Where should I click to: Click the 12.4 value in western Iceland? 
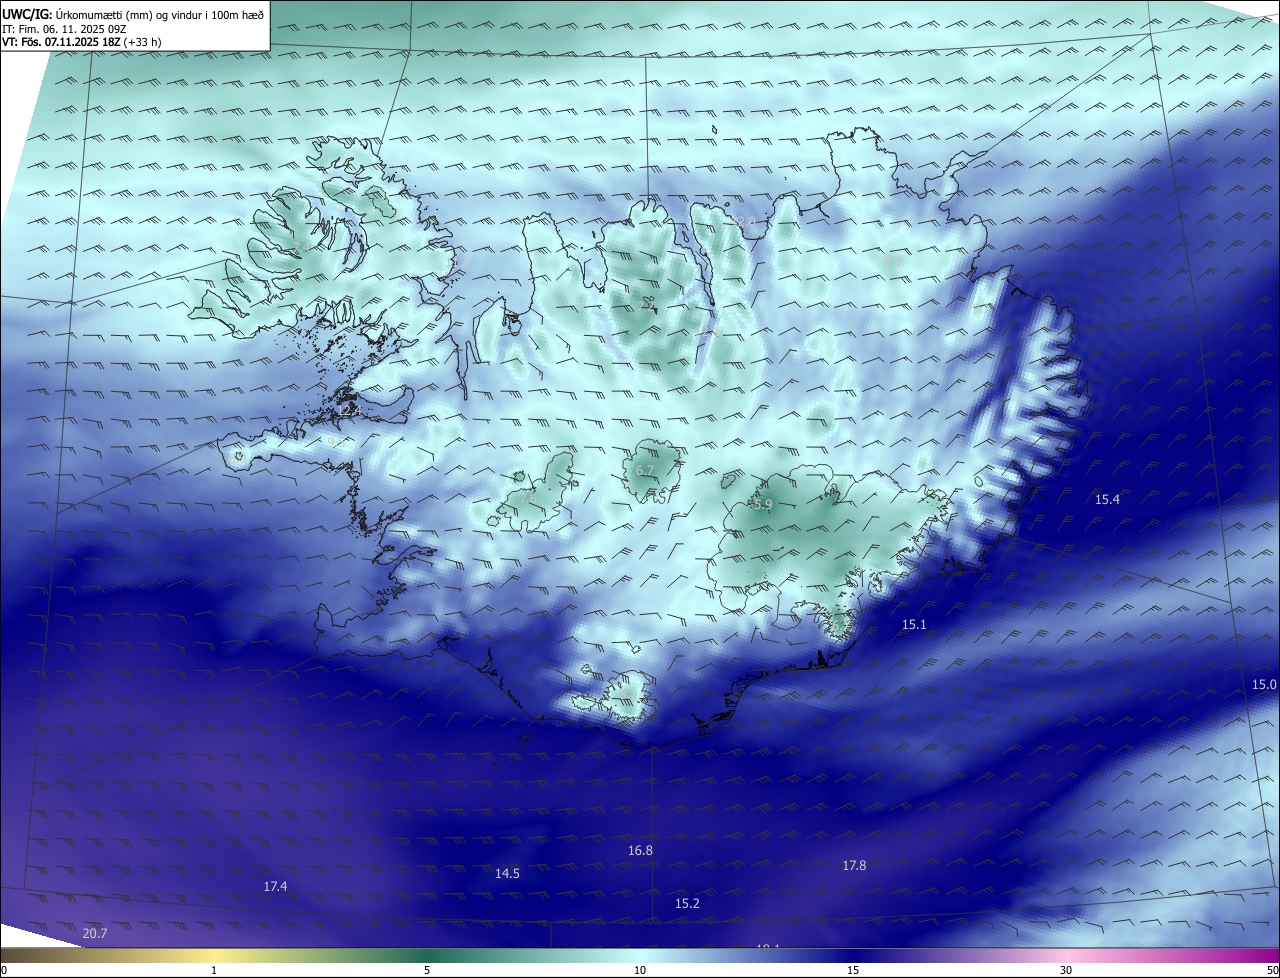(349, 410)
